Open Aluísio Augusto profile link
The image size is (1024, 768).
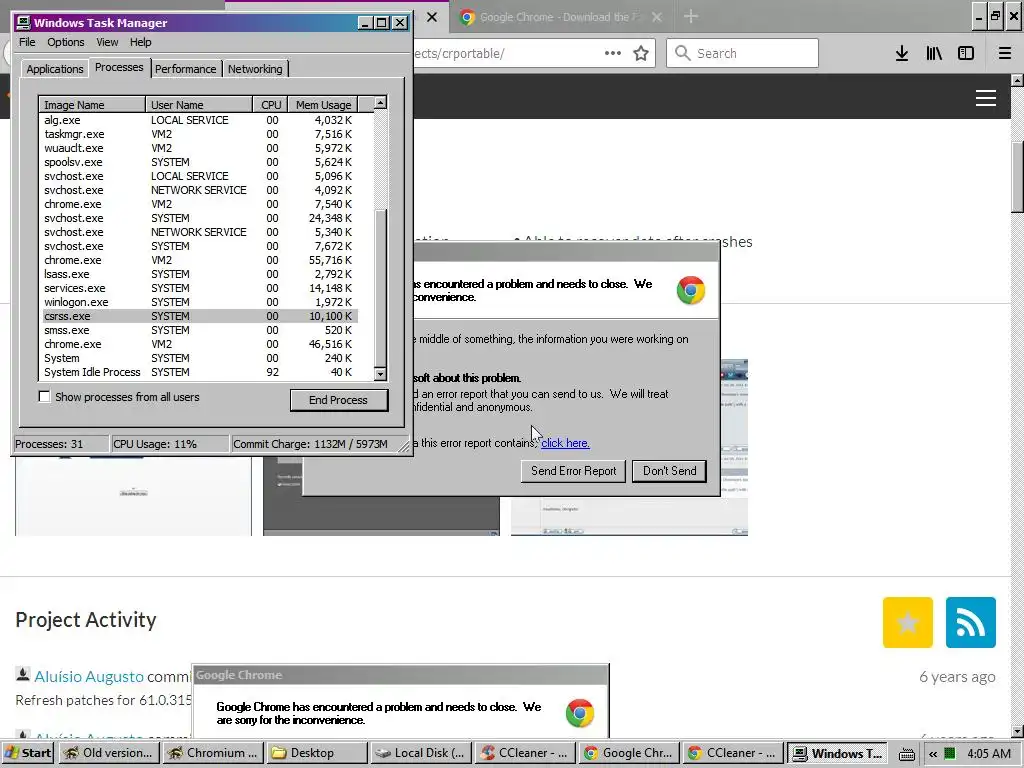click(89, 677)
